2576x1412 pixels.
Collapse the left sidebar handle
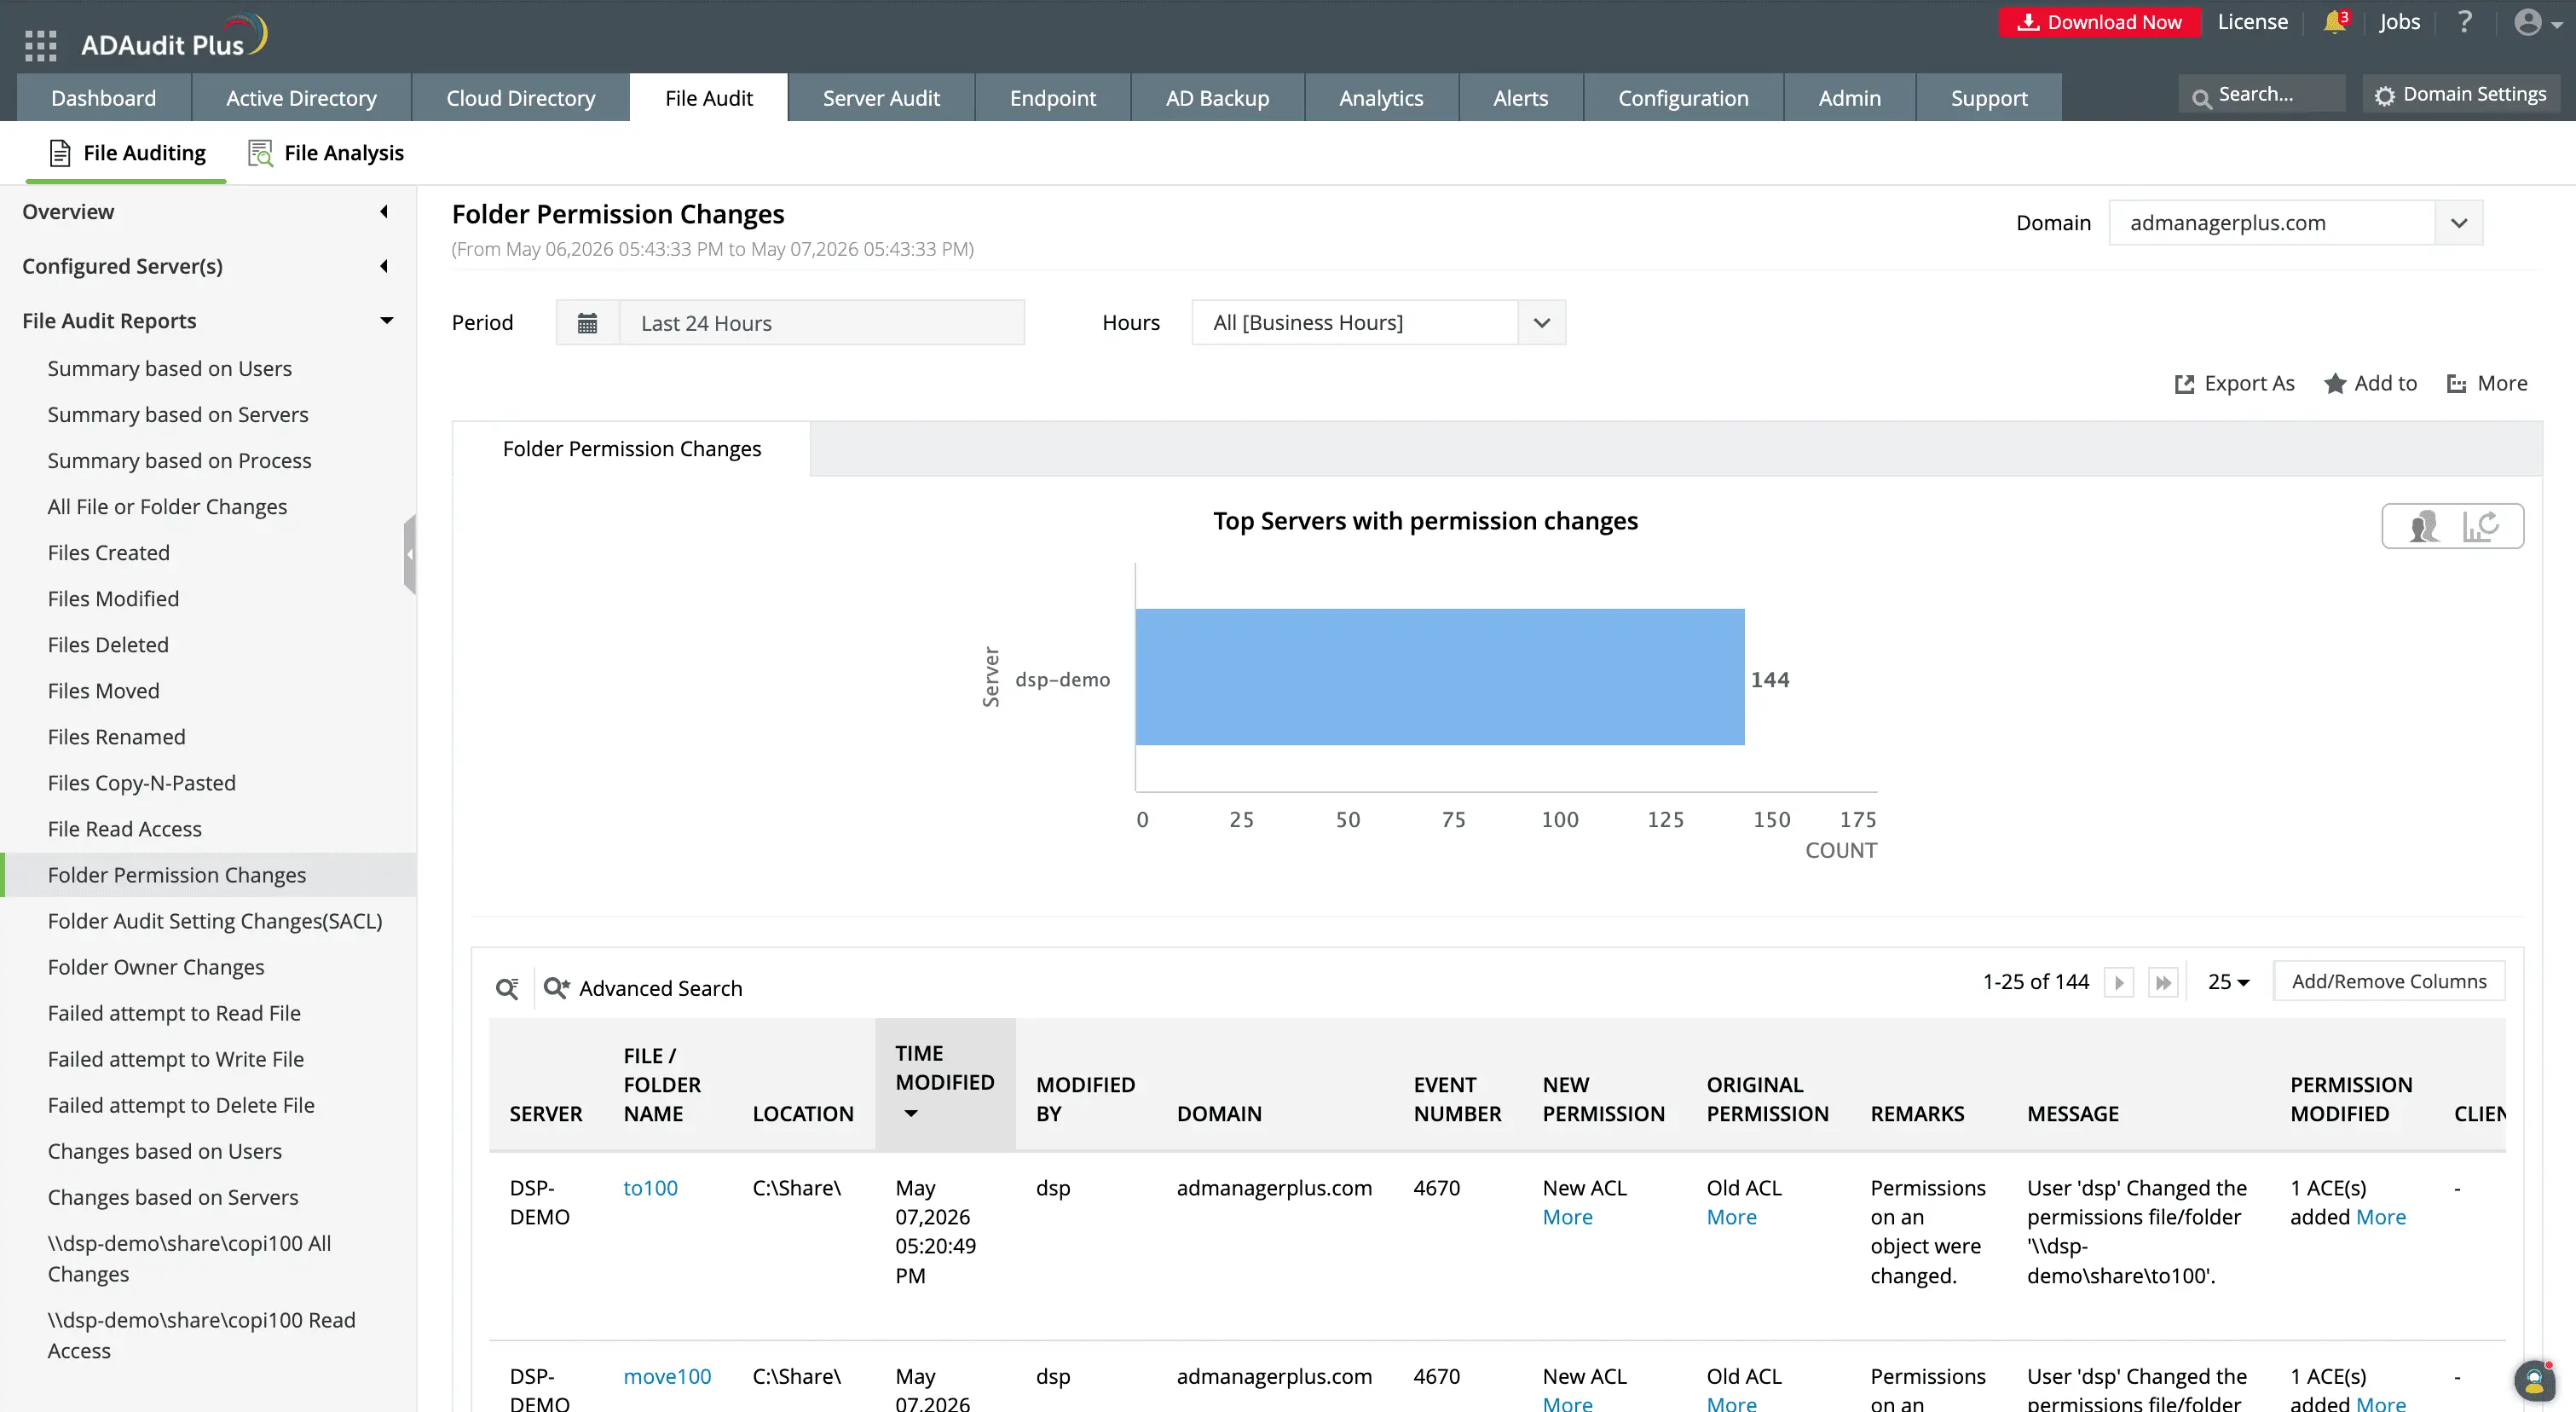410,554
